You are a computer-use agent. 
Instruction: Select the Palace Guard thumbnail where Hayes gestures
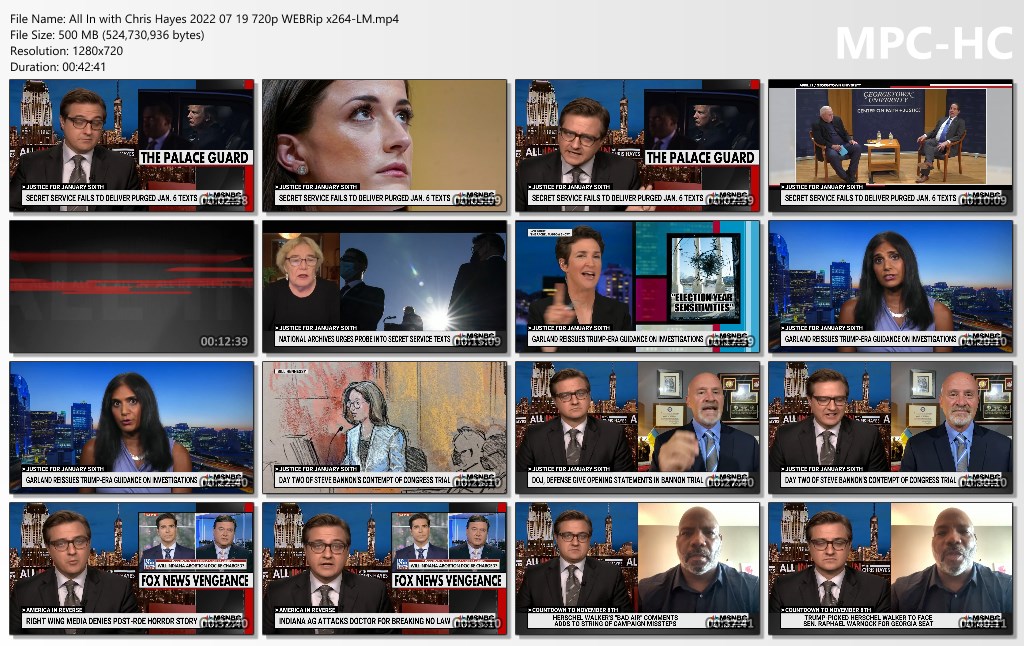pos(637,146)
